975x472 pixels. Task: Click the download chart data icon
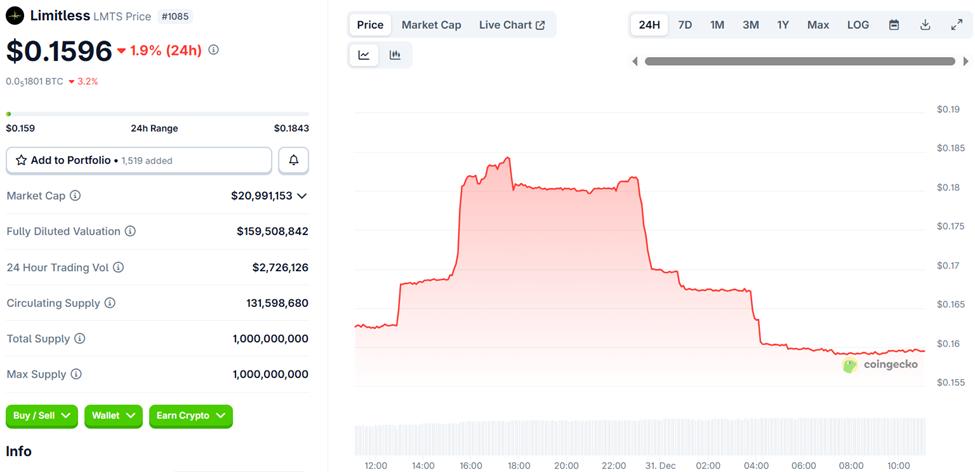tap(925, 25)
